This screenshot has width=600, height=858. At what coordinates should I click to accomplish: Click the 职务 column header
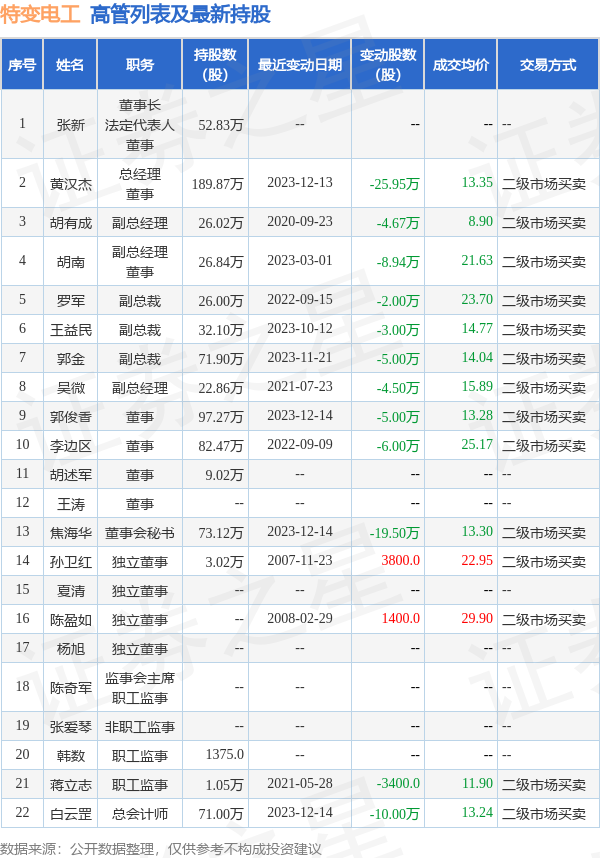pyautogui.click(x=139, y=65)
